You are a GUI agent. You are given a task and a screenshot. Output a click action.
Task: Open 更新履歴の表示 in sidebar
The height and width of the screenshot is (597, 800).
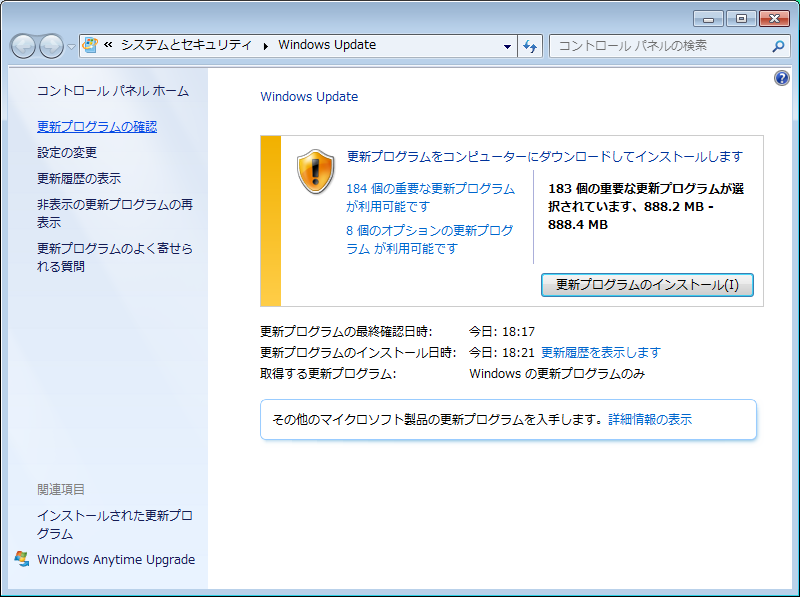tap(79, 179)
